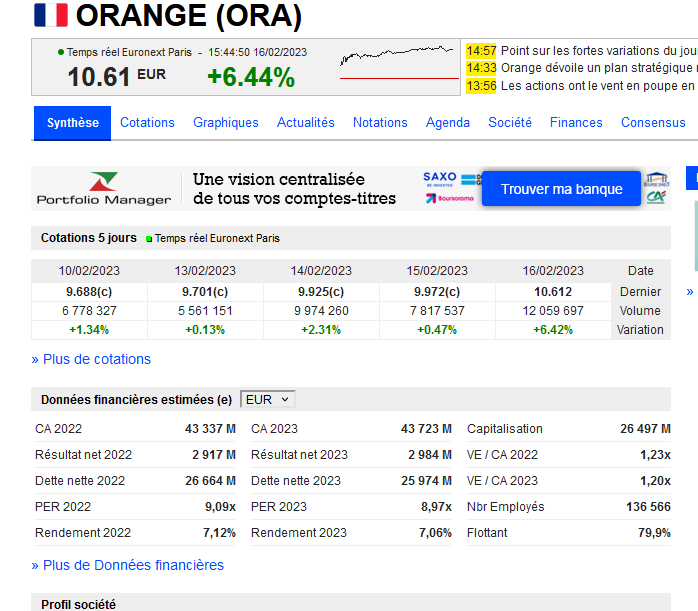
Task: View the Finances tab
Action: click(x=576, y=123)
